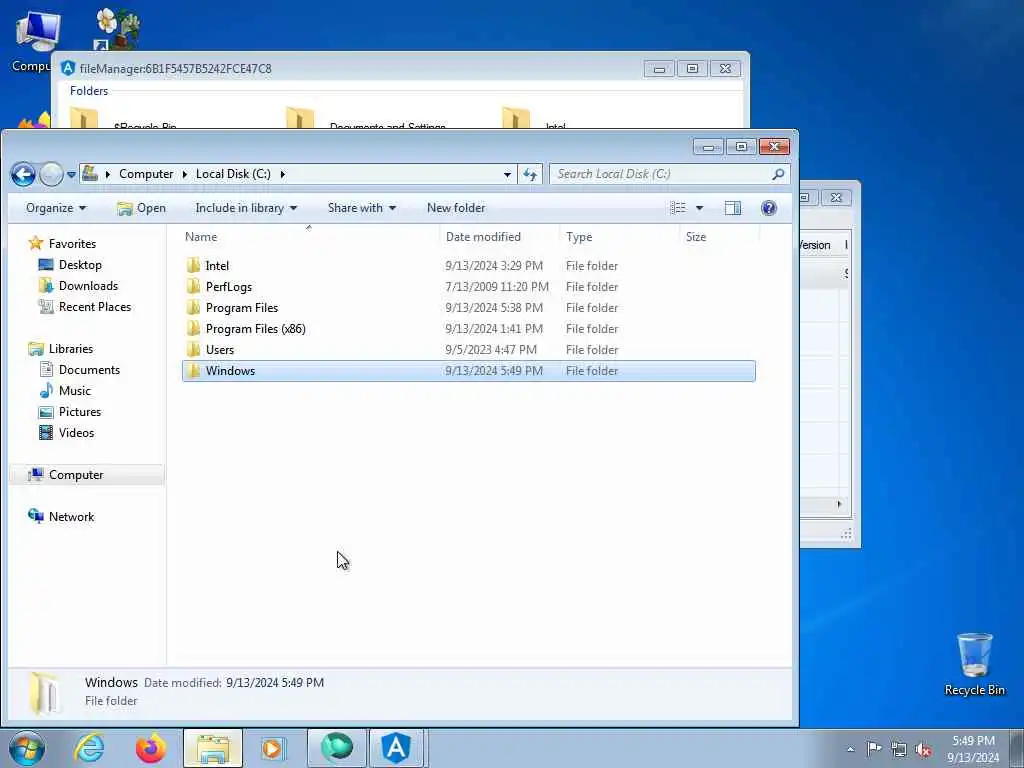Open Windows Media Player from the taskbar

(x=273, y=748)
